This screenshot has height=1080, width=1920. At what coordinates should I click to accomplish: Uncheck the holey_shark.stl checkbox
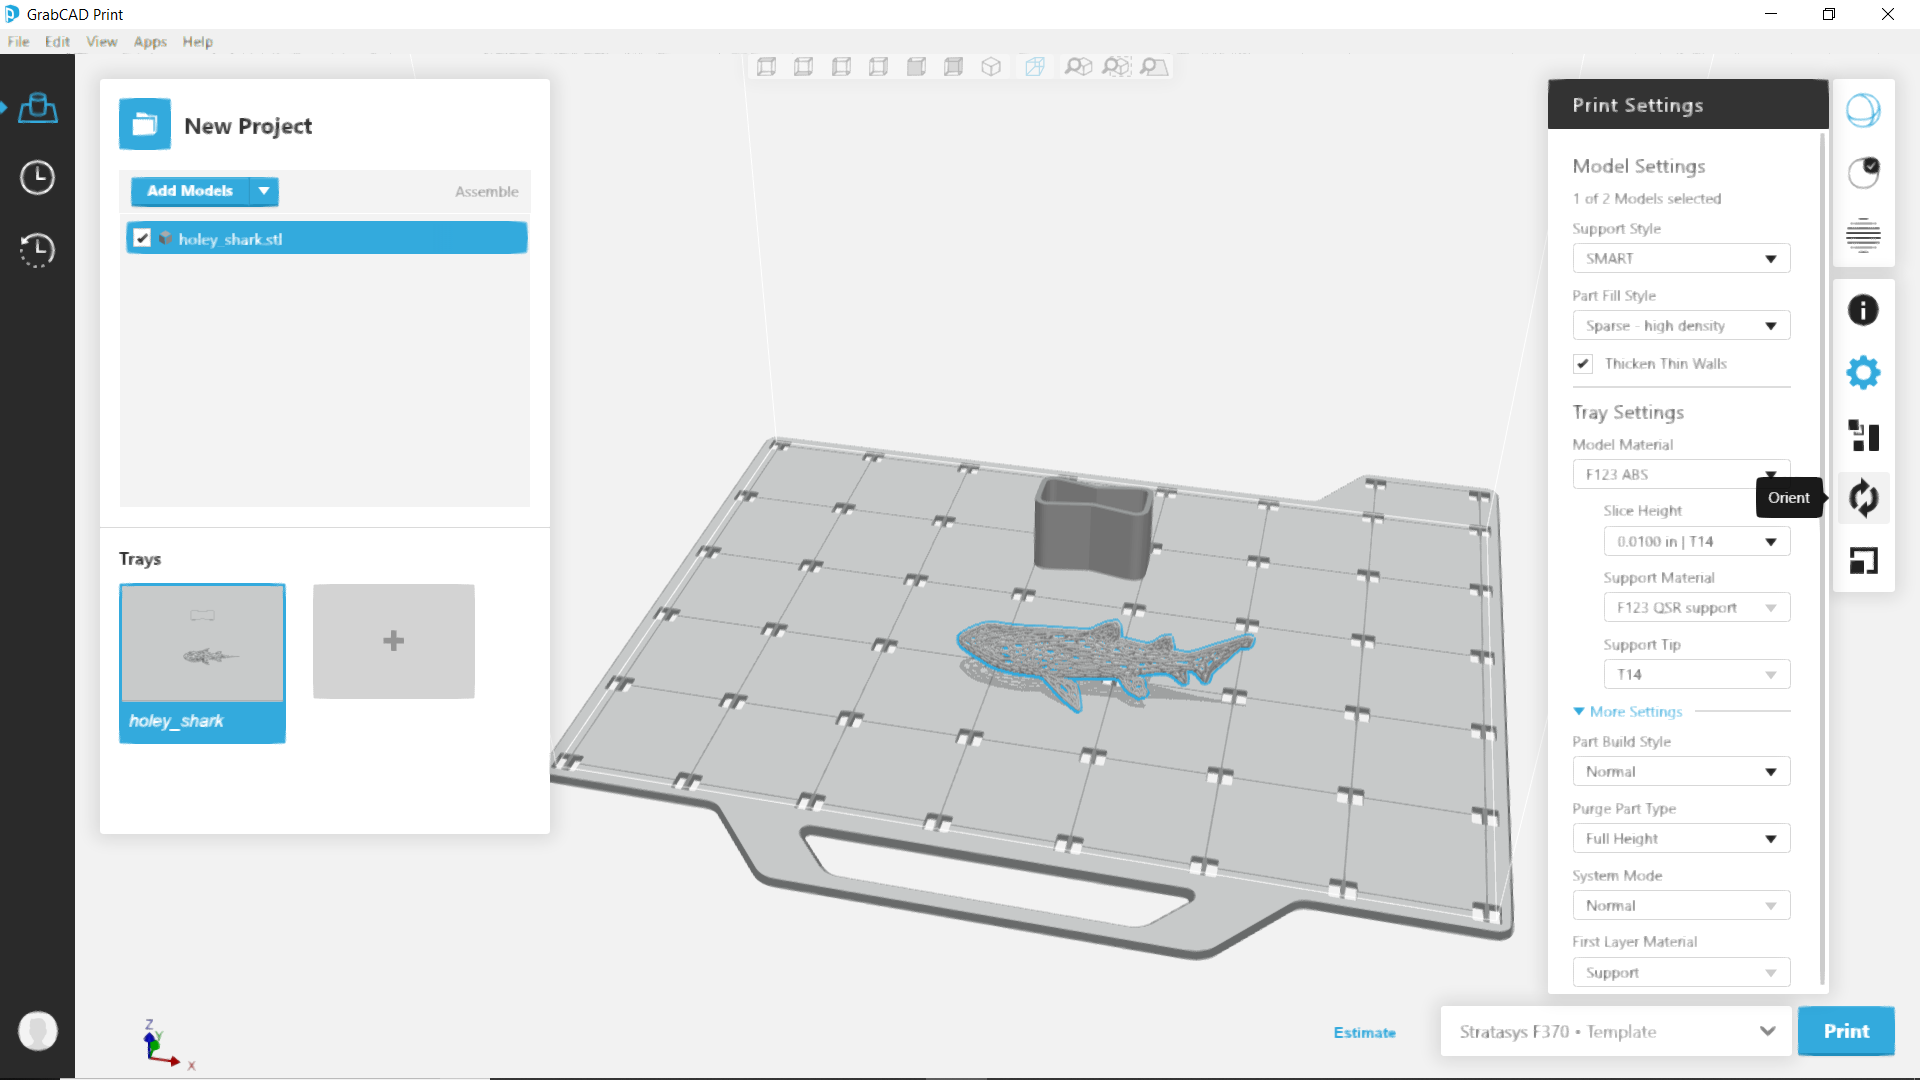142,238
